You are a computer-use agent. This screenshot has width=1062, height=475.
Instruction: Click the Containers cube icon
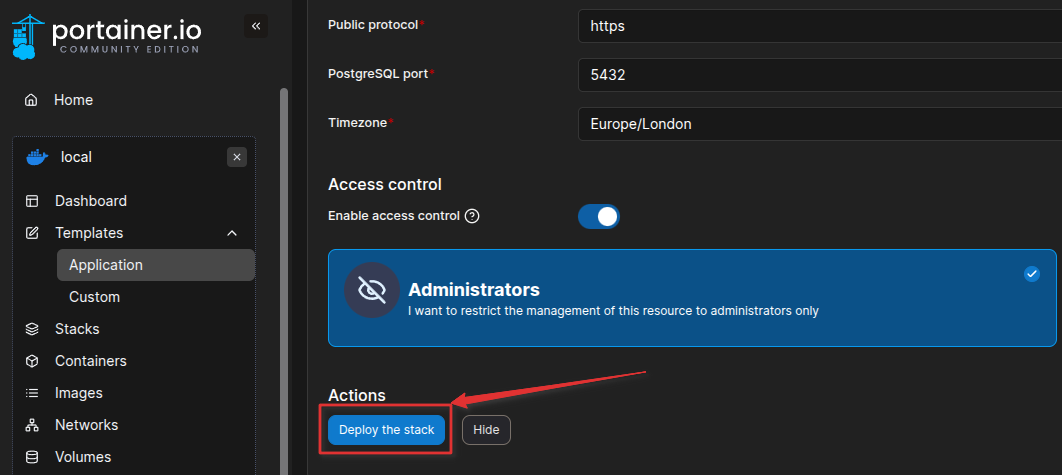[x=32, y=361]
